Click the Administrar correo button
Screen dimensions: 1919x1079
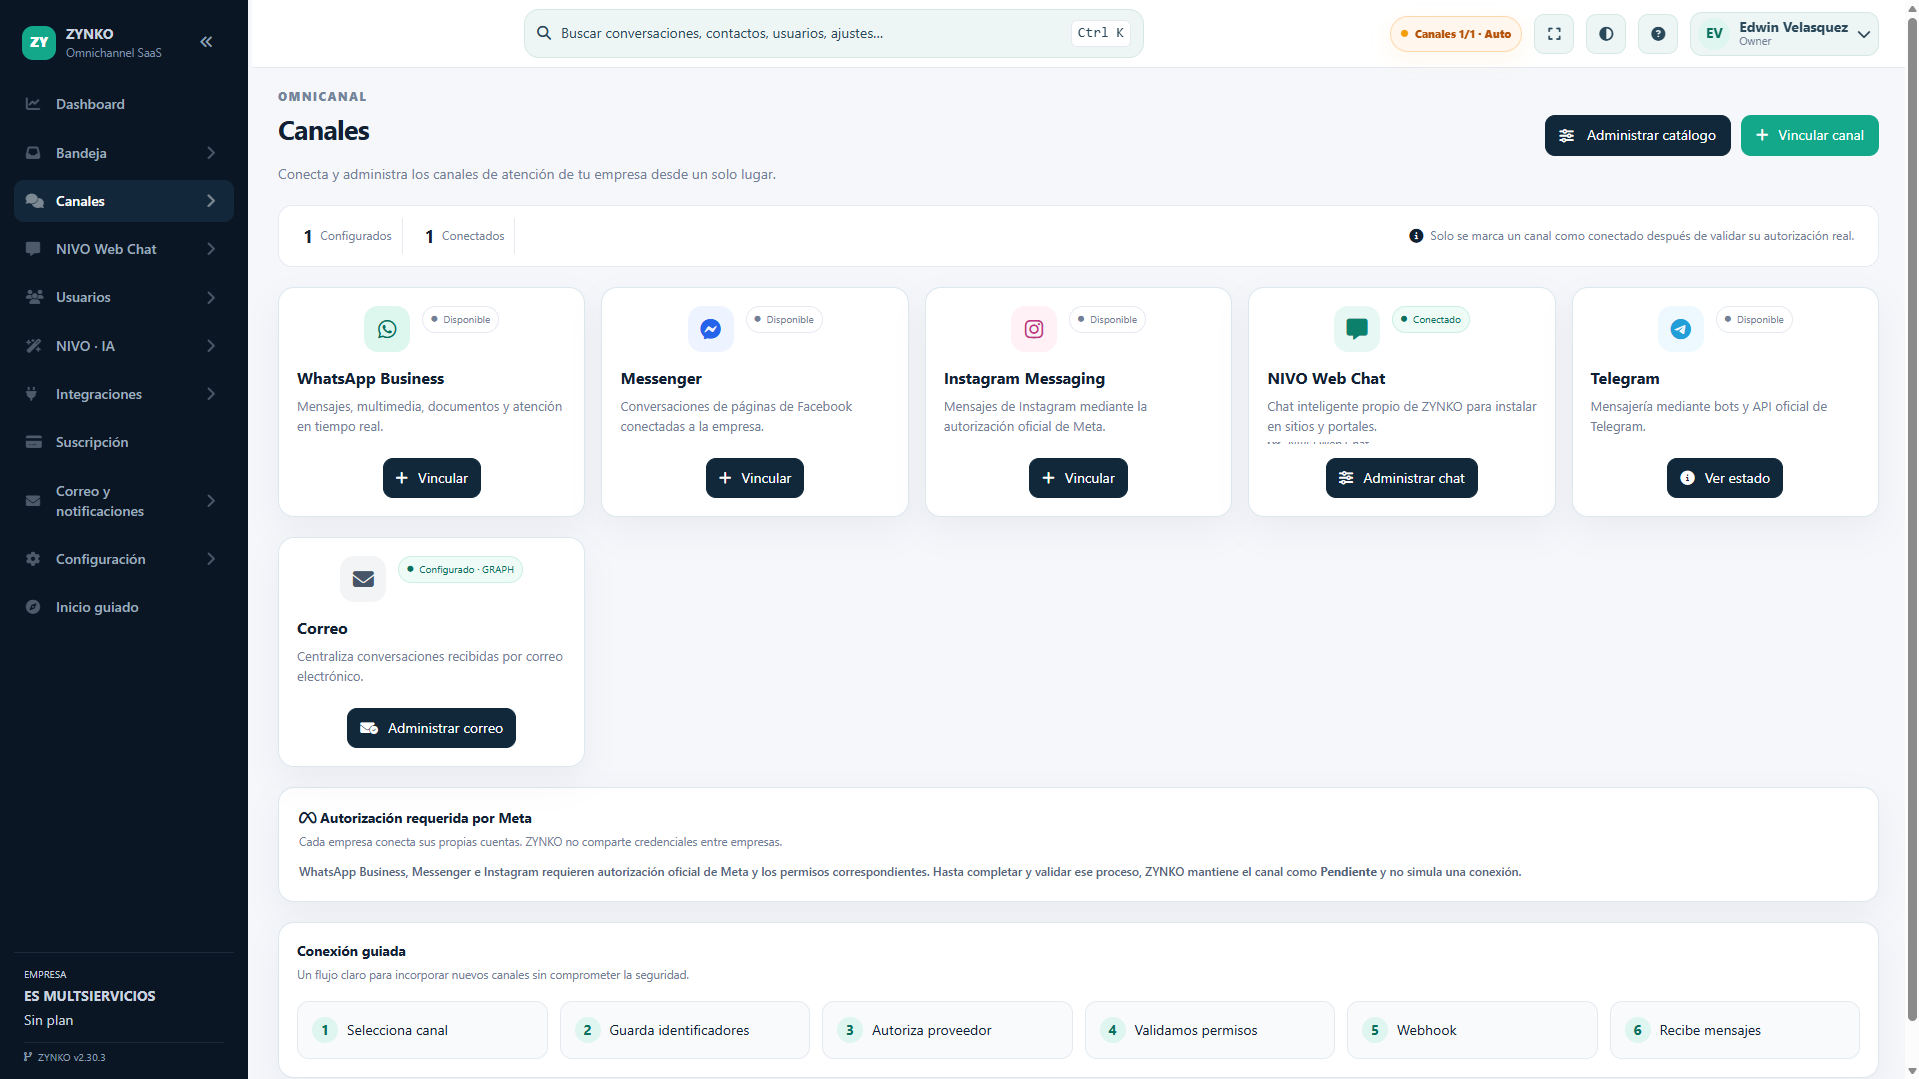pyautogui.click(x=431, y=728)
